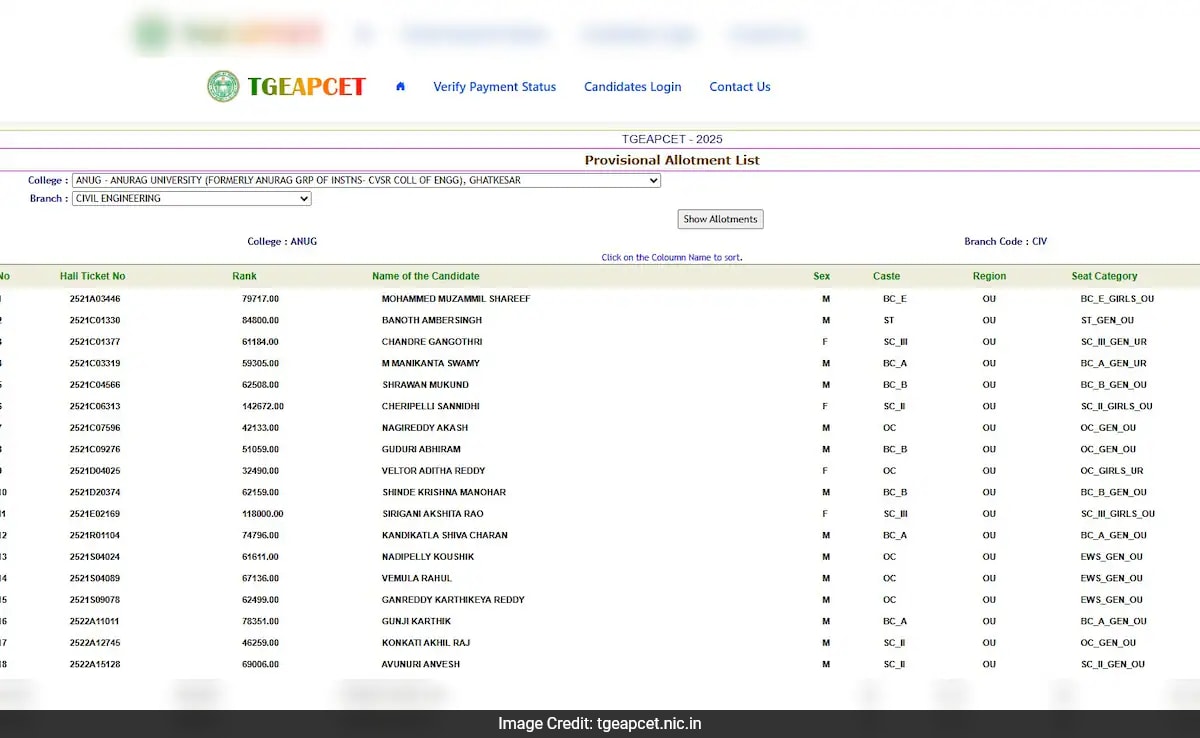Sort by Region column header
This screenshot has height=738, width=1200.
(x=989, y=275)
